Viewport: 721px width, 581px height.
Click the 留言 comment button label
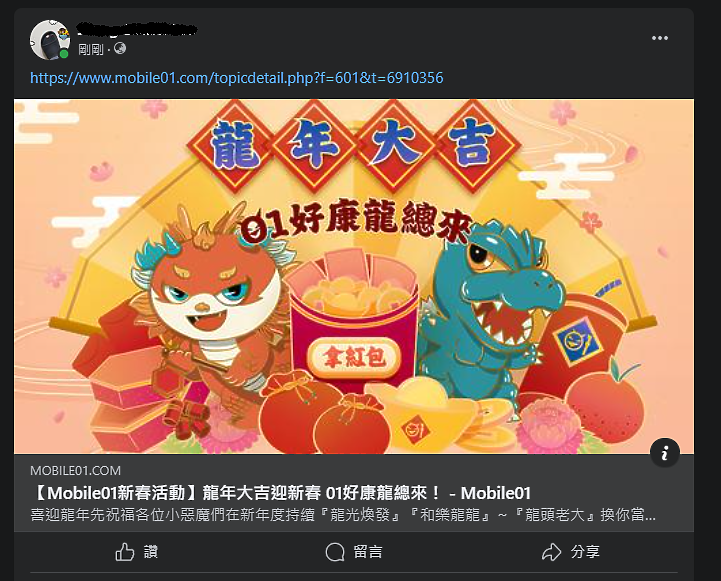(x=367, y=552)
